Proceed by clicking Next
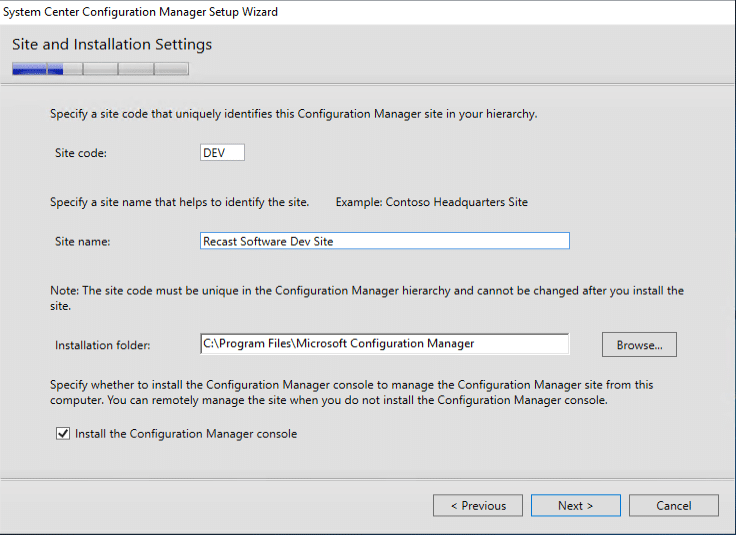The width and height of the screenshot is (736, 535). [x=575, y=506]
